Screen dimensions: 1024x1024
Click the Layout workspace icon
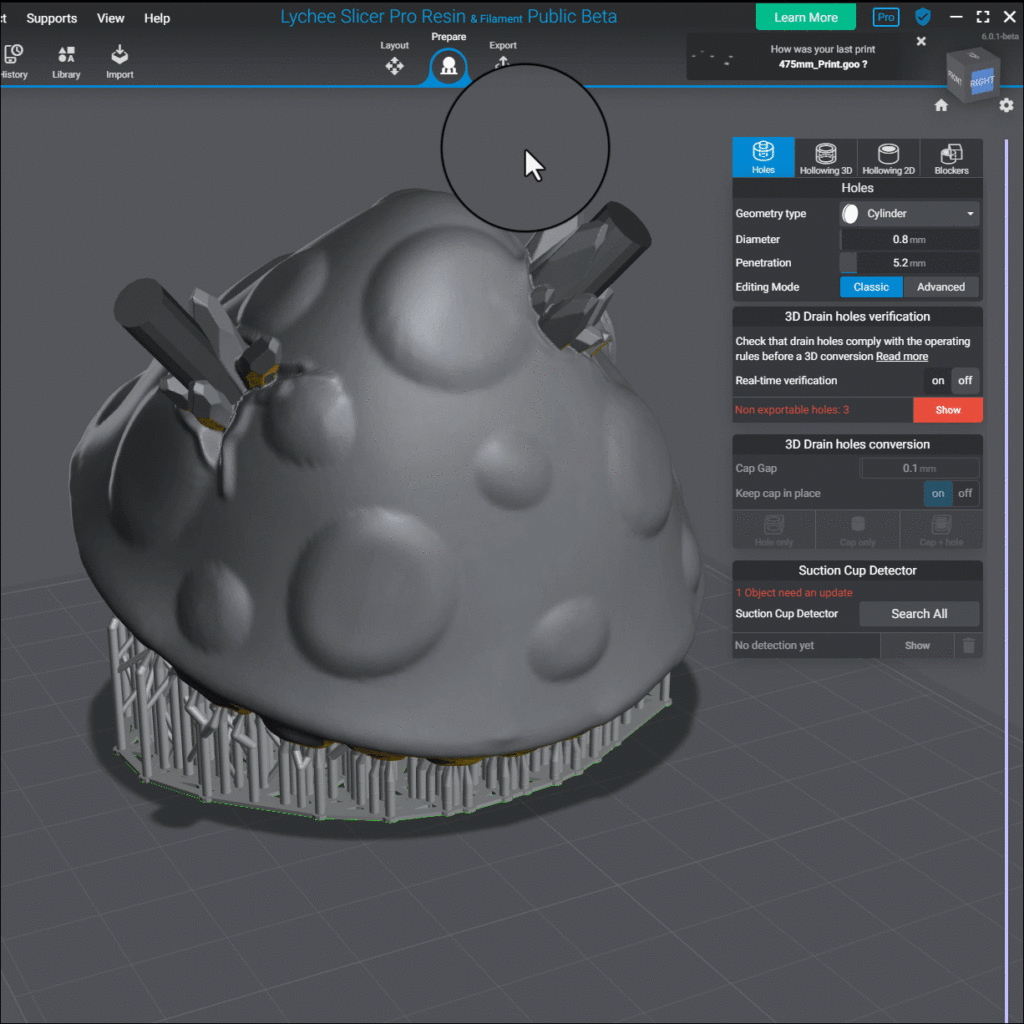click(394, 64)
